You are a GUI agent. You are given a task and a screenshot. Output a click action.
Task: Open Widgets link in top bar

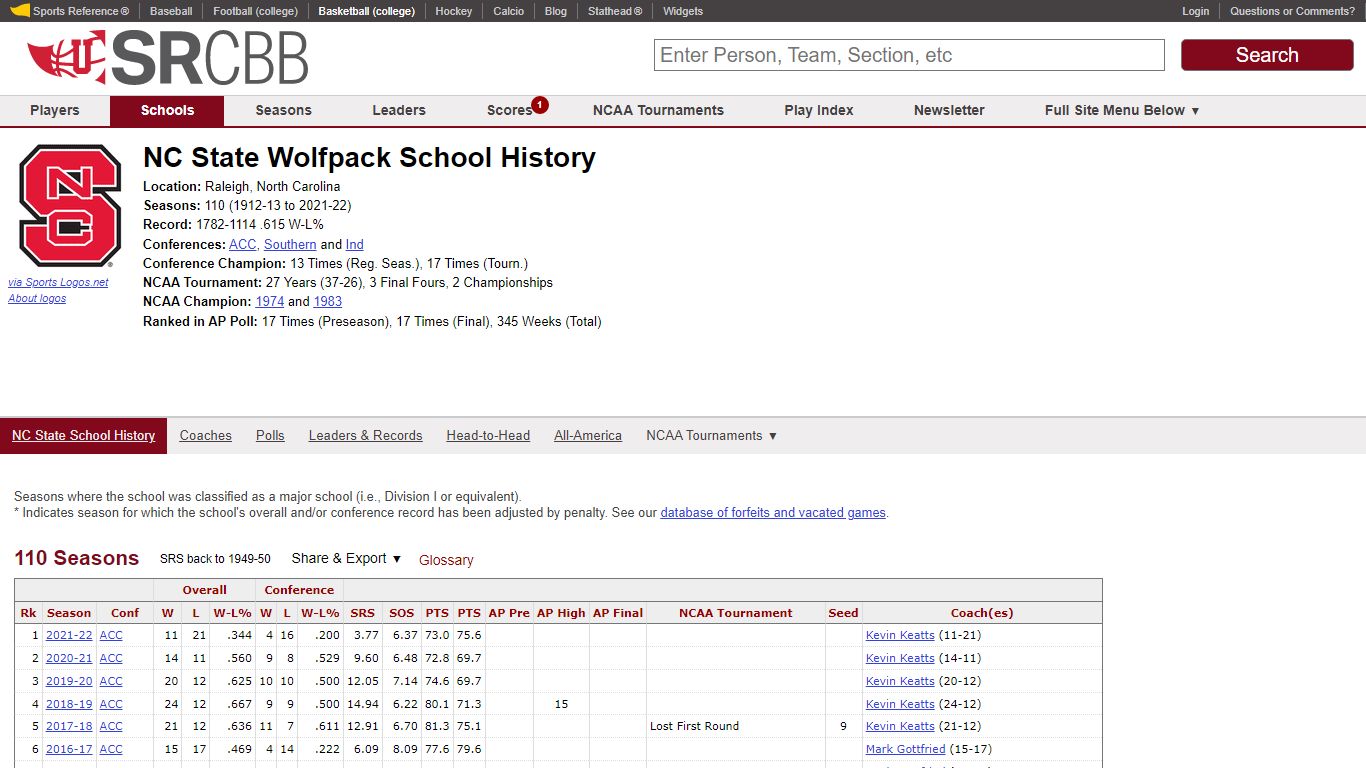[683, 11]
